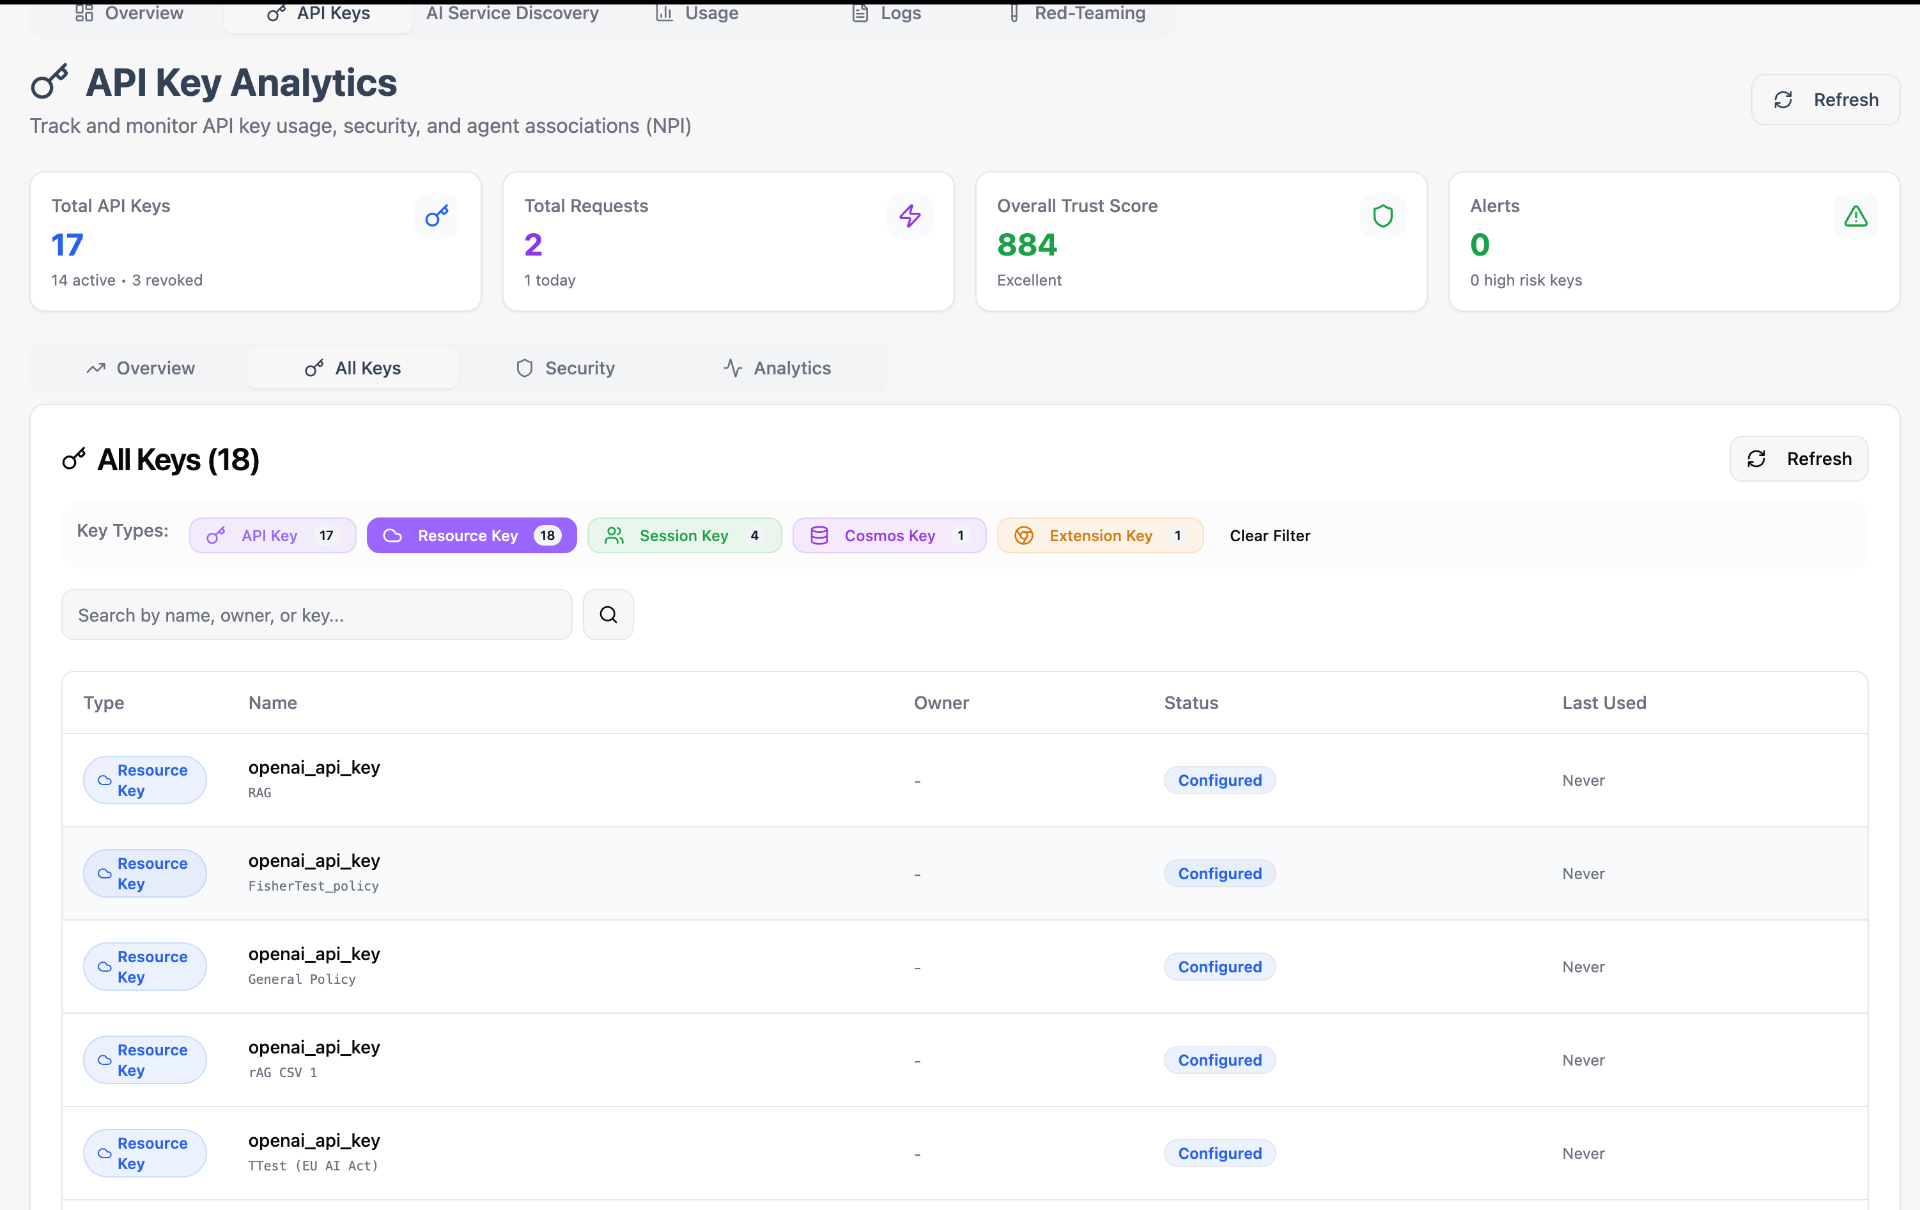The image size is (1920, 1210).
Task: Toggle the Resource Key filter chip
Action: [x=472, y=536]
